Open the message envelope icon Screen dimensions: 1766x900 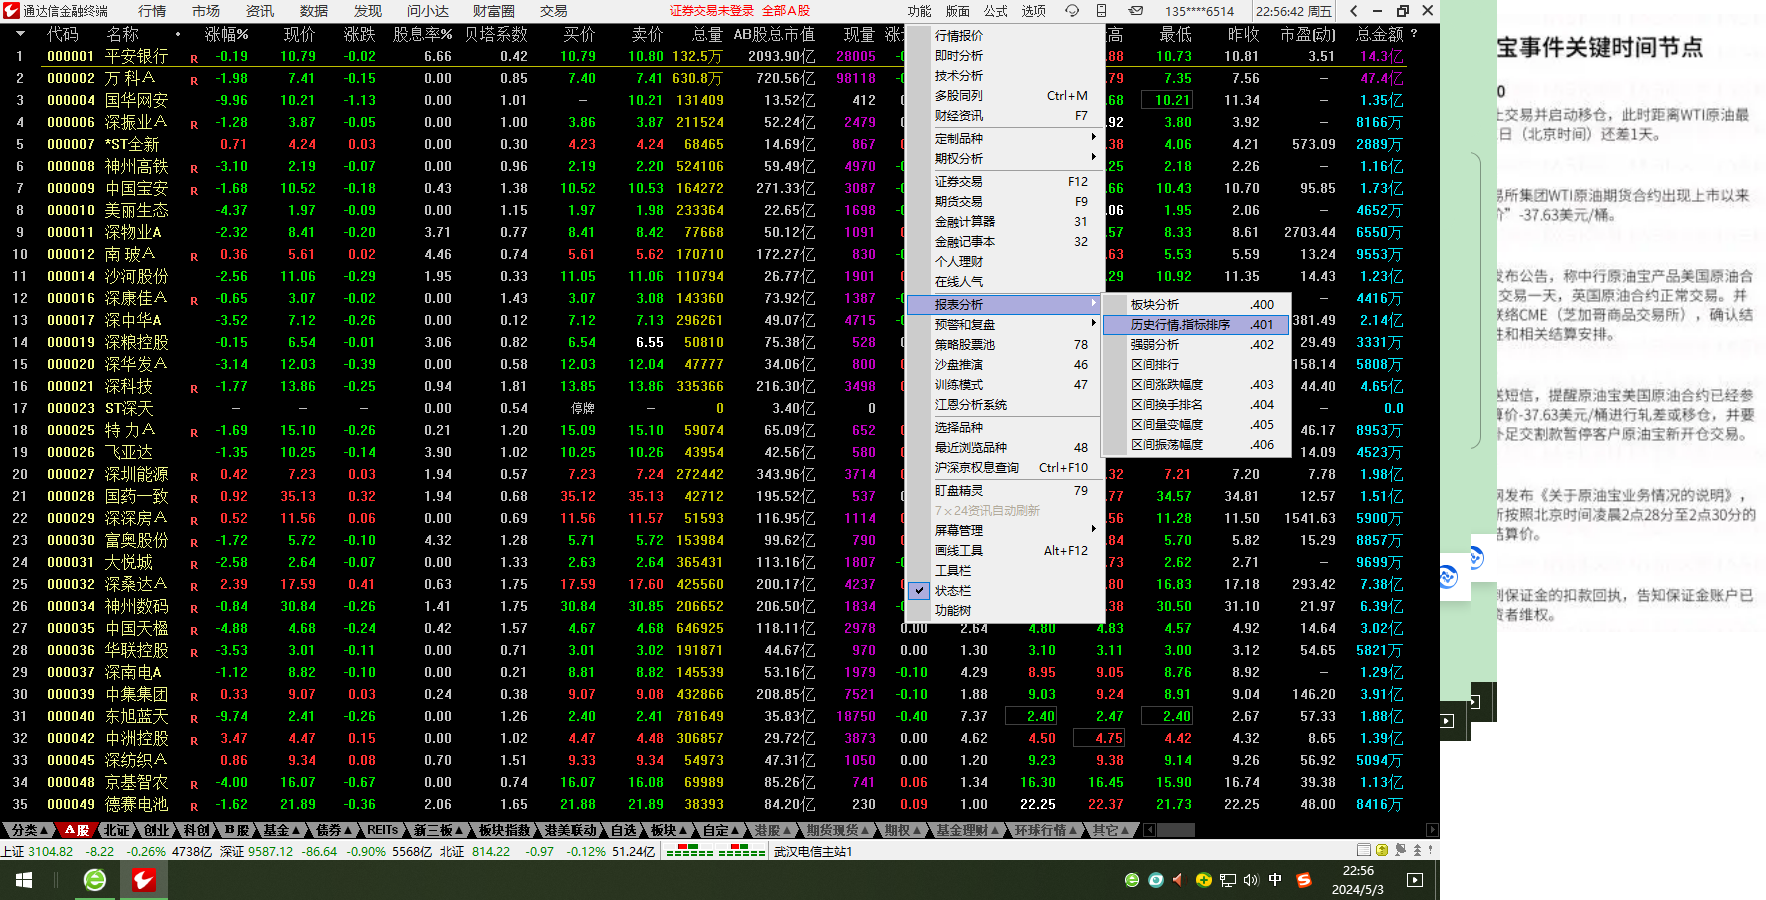[x=1136, y=11]
